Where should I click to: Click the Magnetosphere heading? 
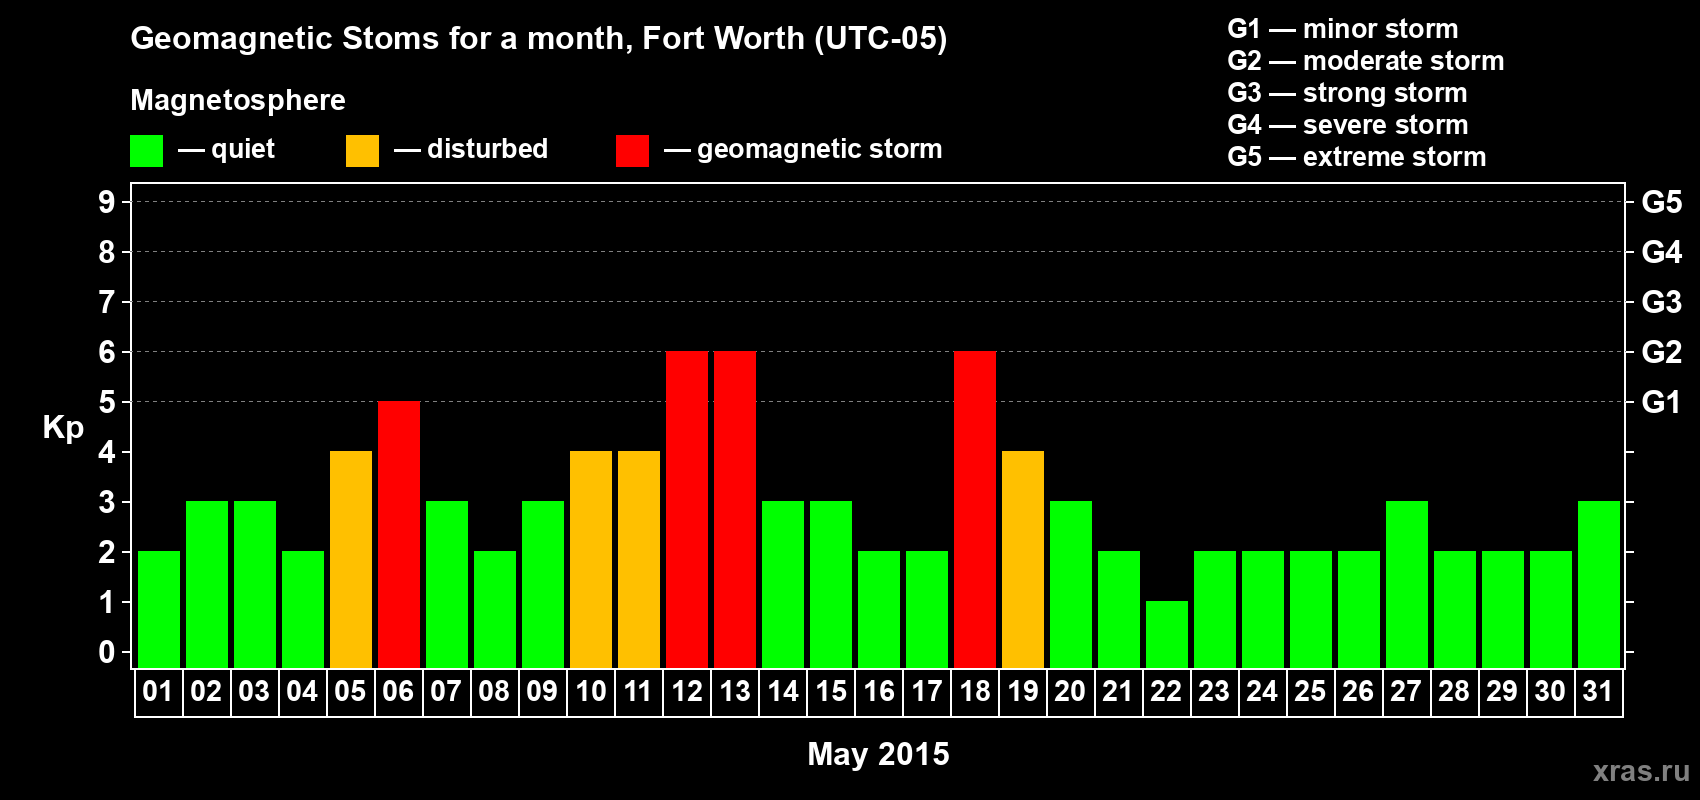pyautogui.click(x=238, y=100)
